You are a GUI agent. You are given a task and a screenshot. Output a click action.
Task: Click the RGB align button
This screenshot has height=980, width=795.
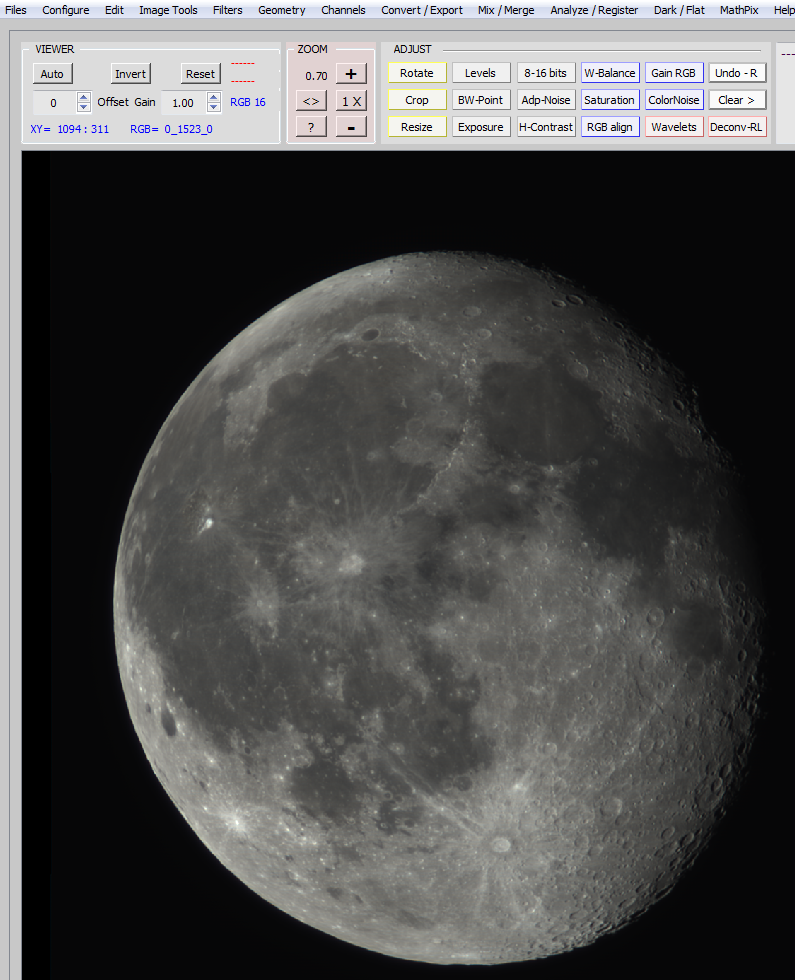(610, 127)
